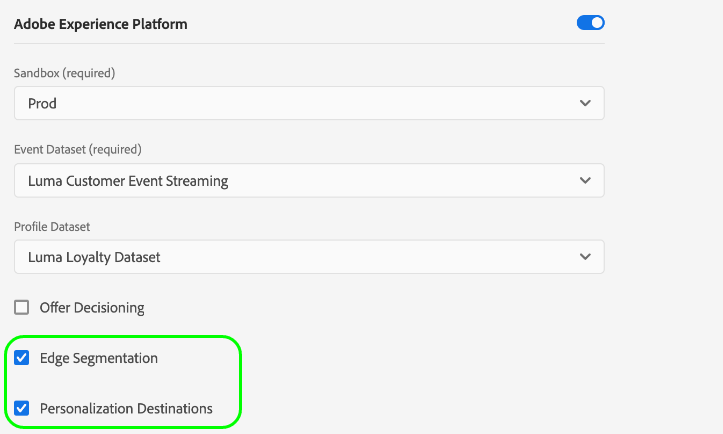723x434 pixels.
Task: Click the Sandbox (required) field label
Action: click(64, 73)
